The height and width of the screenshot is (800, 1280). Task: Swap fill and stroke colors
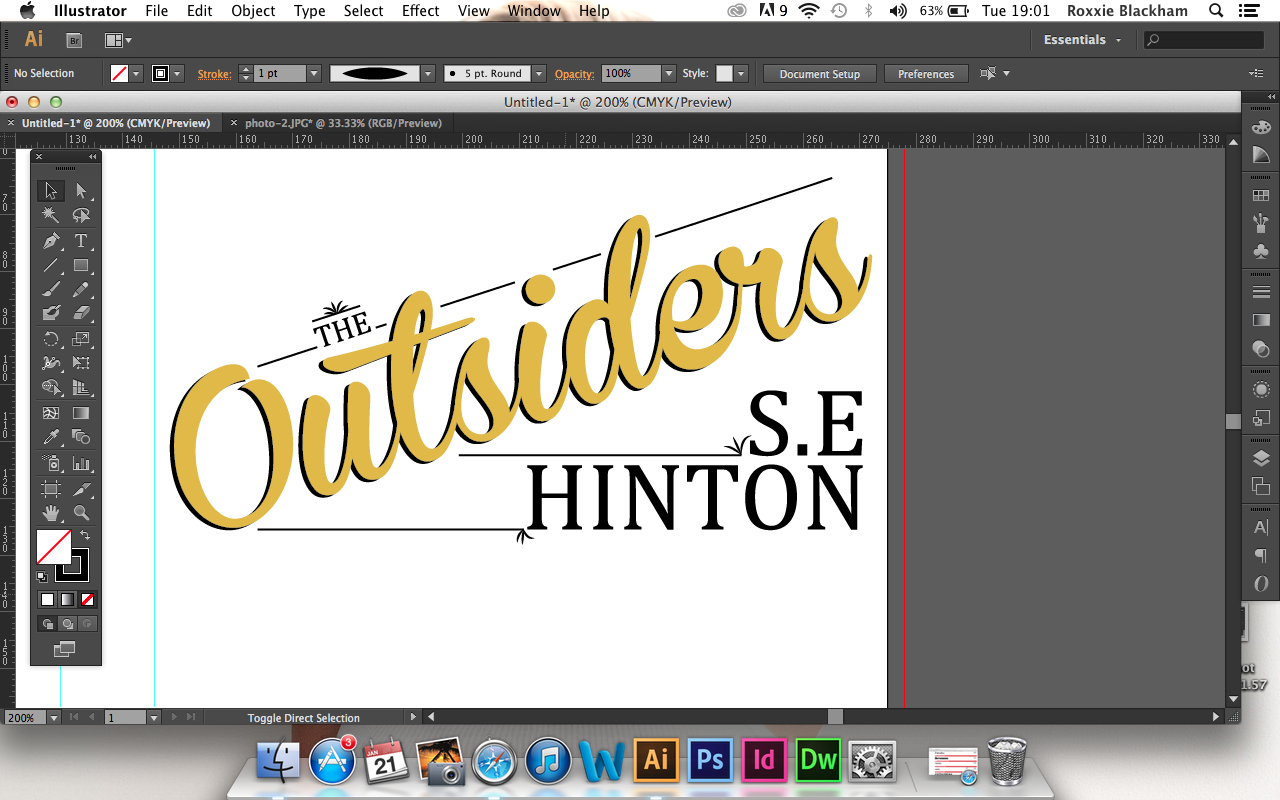tap(85, 534)
